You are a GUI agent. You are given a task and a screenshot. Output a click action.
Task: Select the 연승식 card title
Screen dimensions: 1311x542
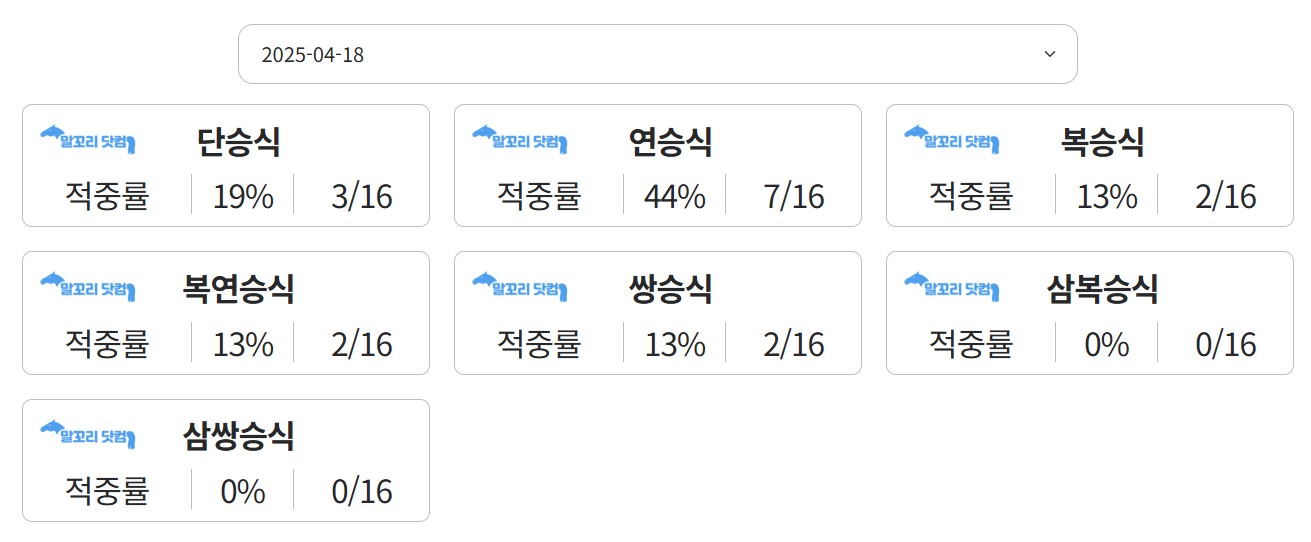(671, 142)
